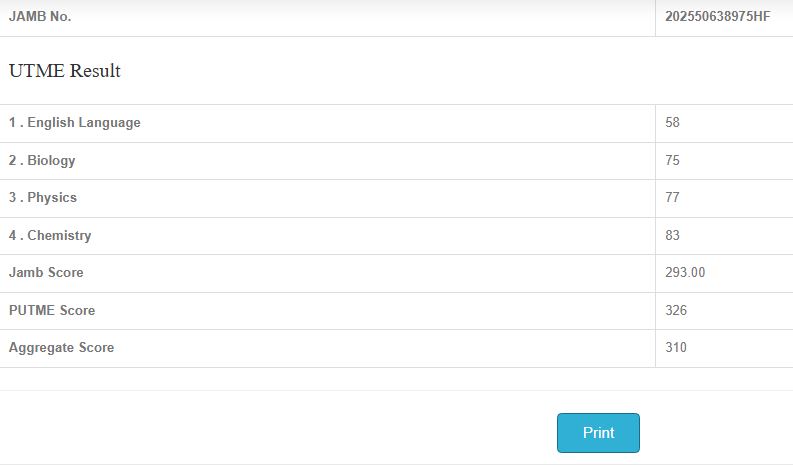
Task: Click the English Language score 58
Action: [672, 123]
